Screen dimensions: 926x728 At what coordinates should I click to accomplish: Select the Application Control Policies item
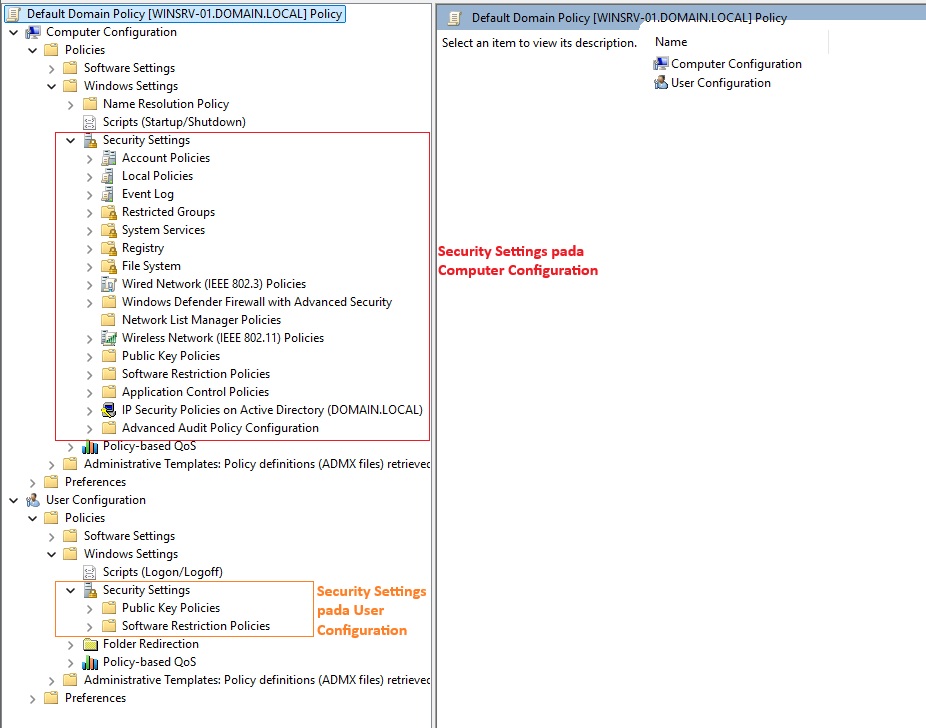tap(195, 392)
